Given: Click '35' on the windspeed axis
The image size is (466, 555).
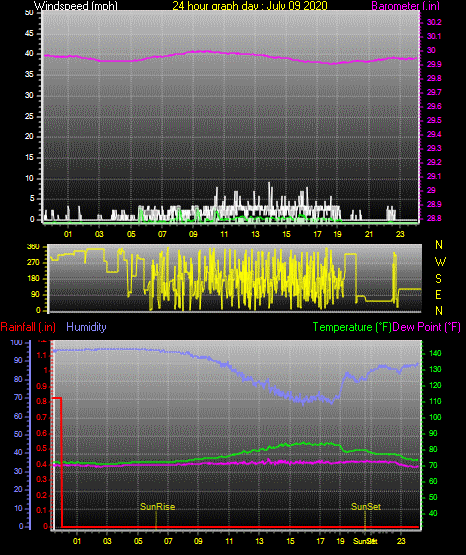Looking at the screenshot, I should [29, 74].
